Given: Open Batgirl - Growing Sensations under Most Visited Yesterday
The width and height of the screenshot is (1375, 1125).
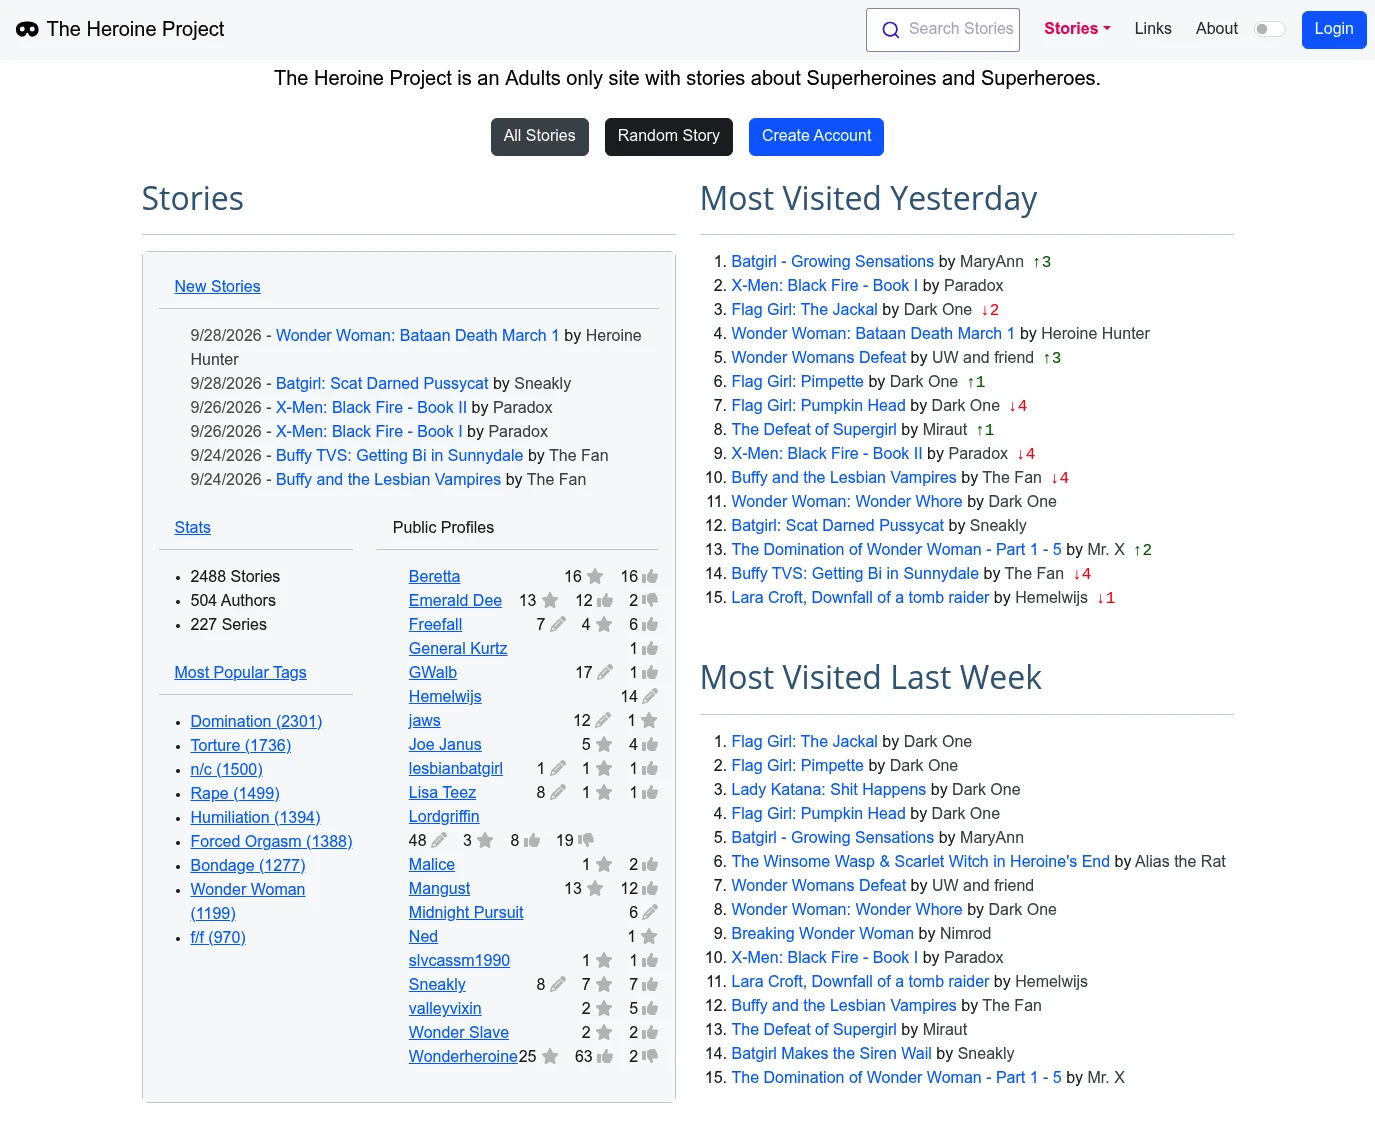Looking at the screenshot, I should tap(833, 262).
